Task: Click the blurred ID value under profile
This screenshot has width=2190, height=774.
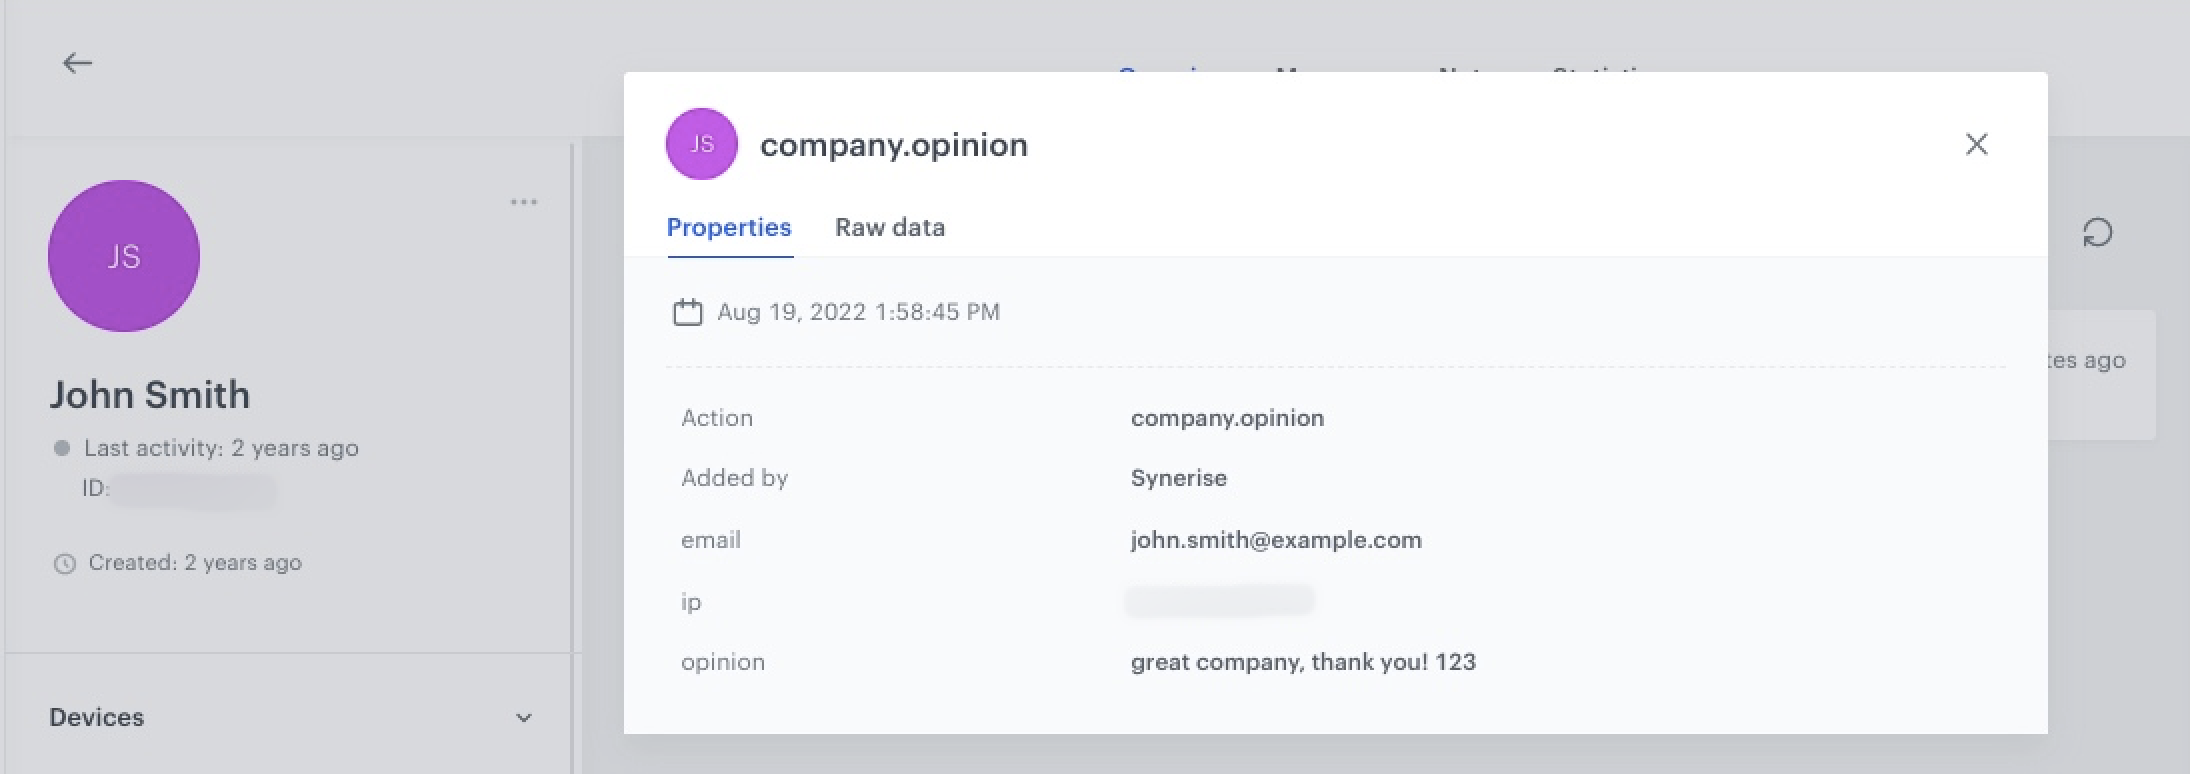Action: [193, 490]
